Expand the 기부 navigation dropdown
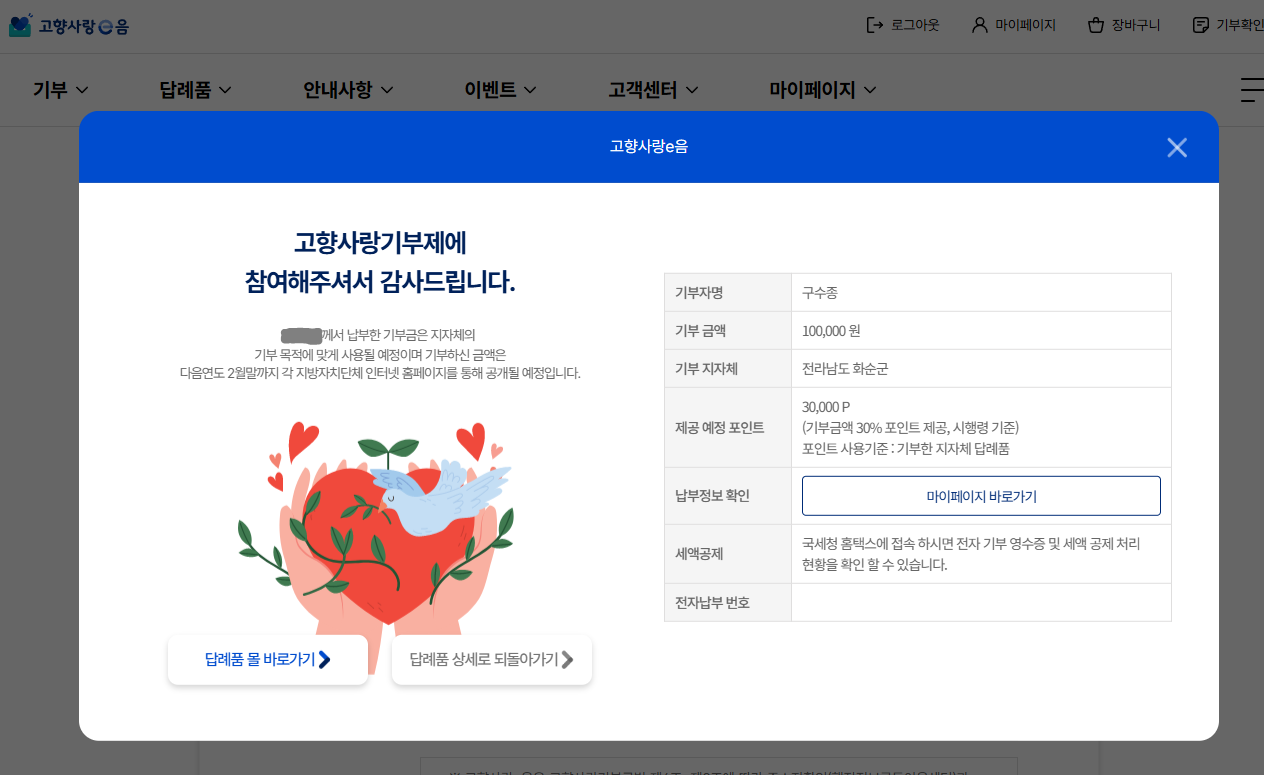 pyautogui.click(x=60, y=89)
